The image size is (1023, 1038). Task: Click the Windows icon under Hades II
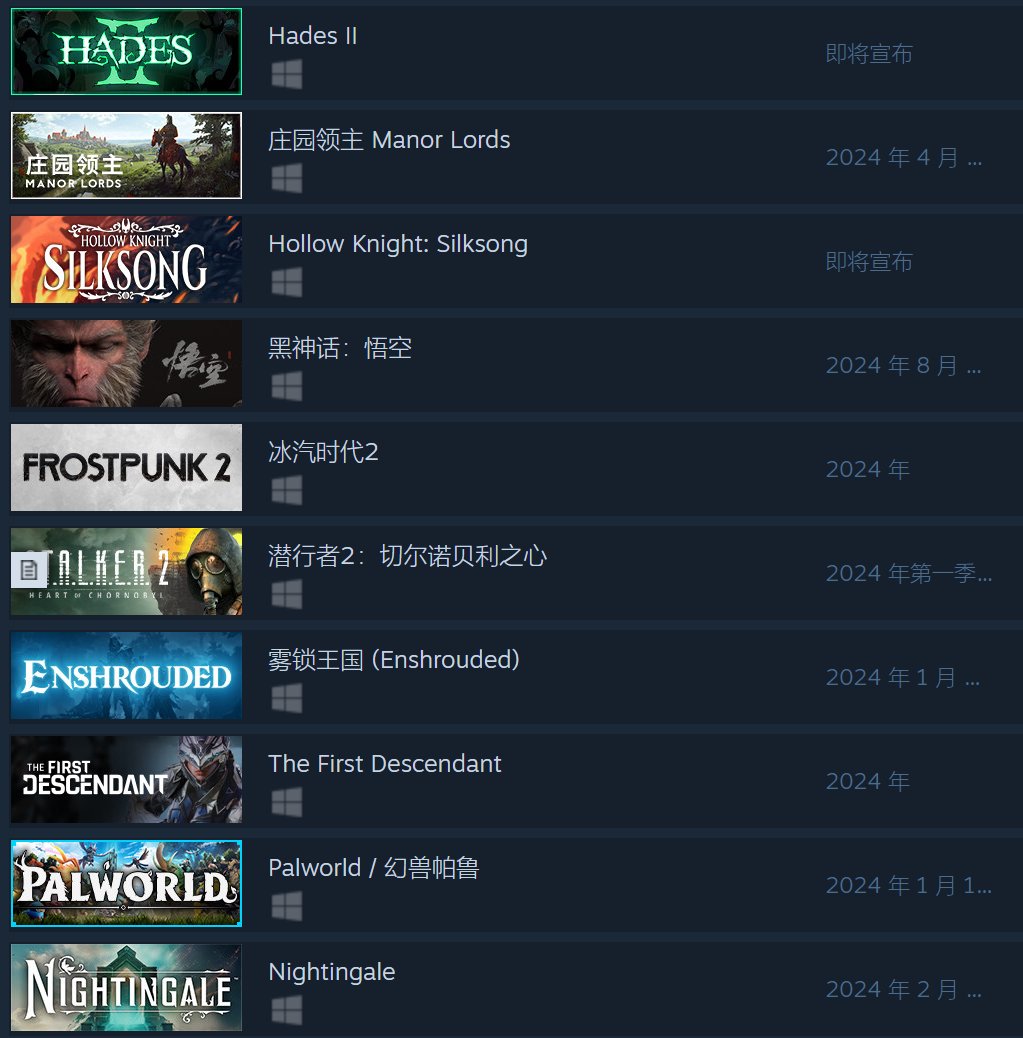click(x=287, y=74)
